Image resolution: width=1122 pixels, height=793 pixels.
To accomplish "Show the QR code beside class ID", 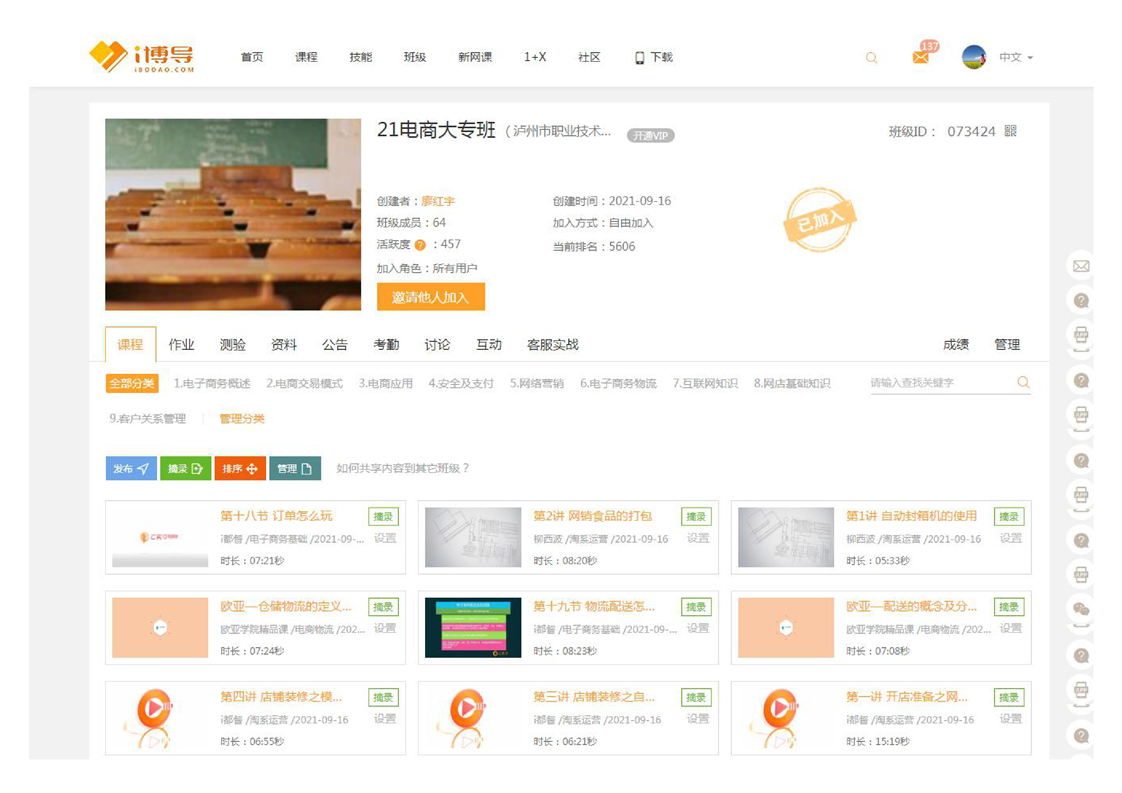I will tap(1011, 131).
